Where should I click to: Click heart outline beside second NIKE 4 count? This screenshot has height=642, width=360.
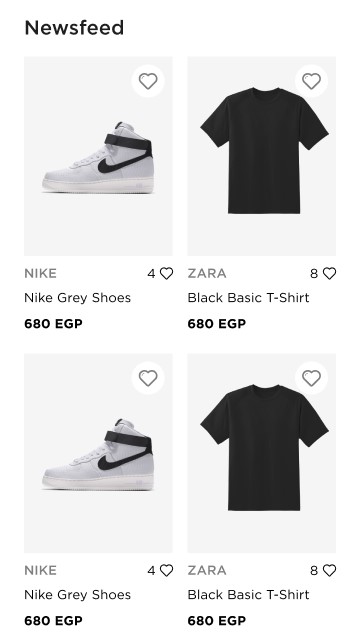166,570
